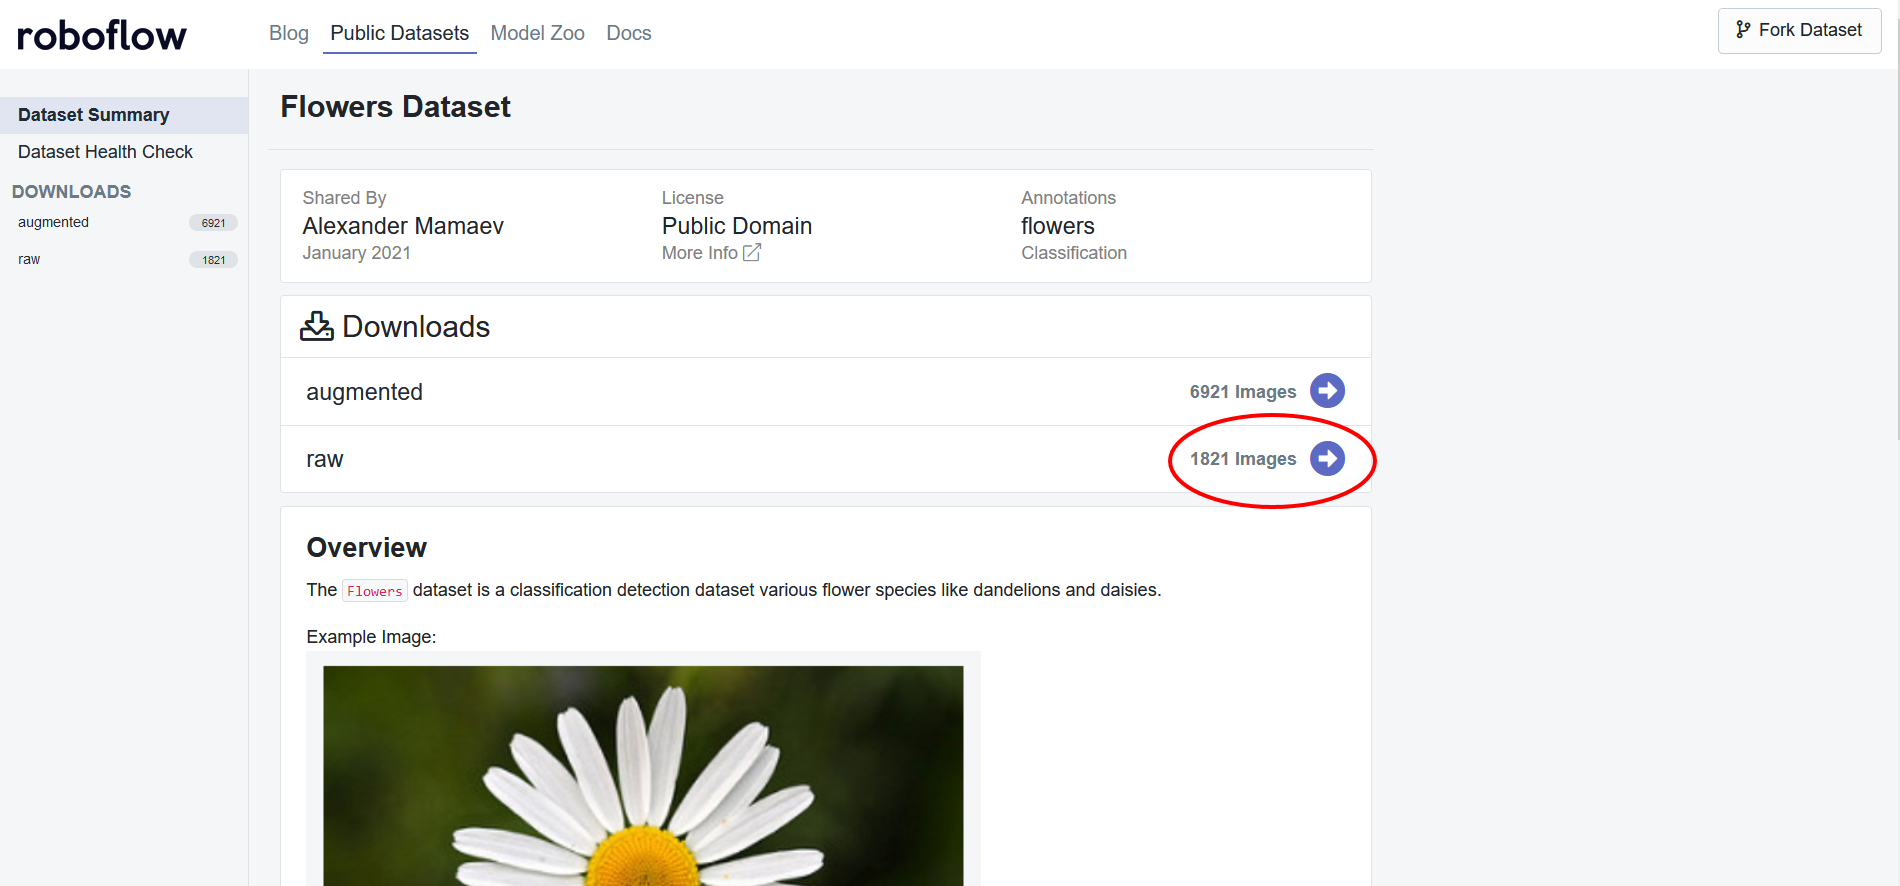Open the Blog page
This screenshot has width=1900, height=886.
pos(289,33)
